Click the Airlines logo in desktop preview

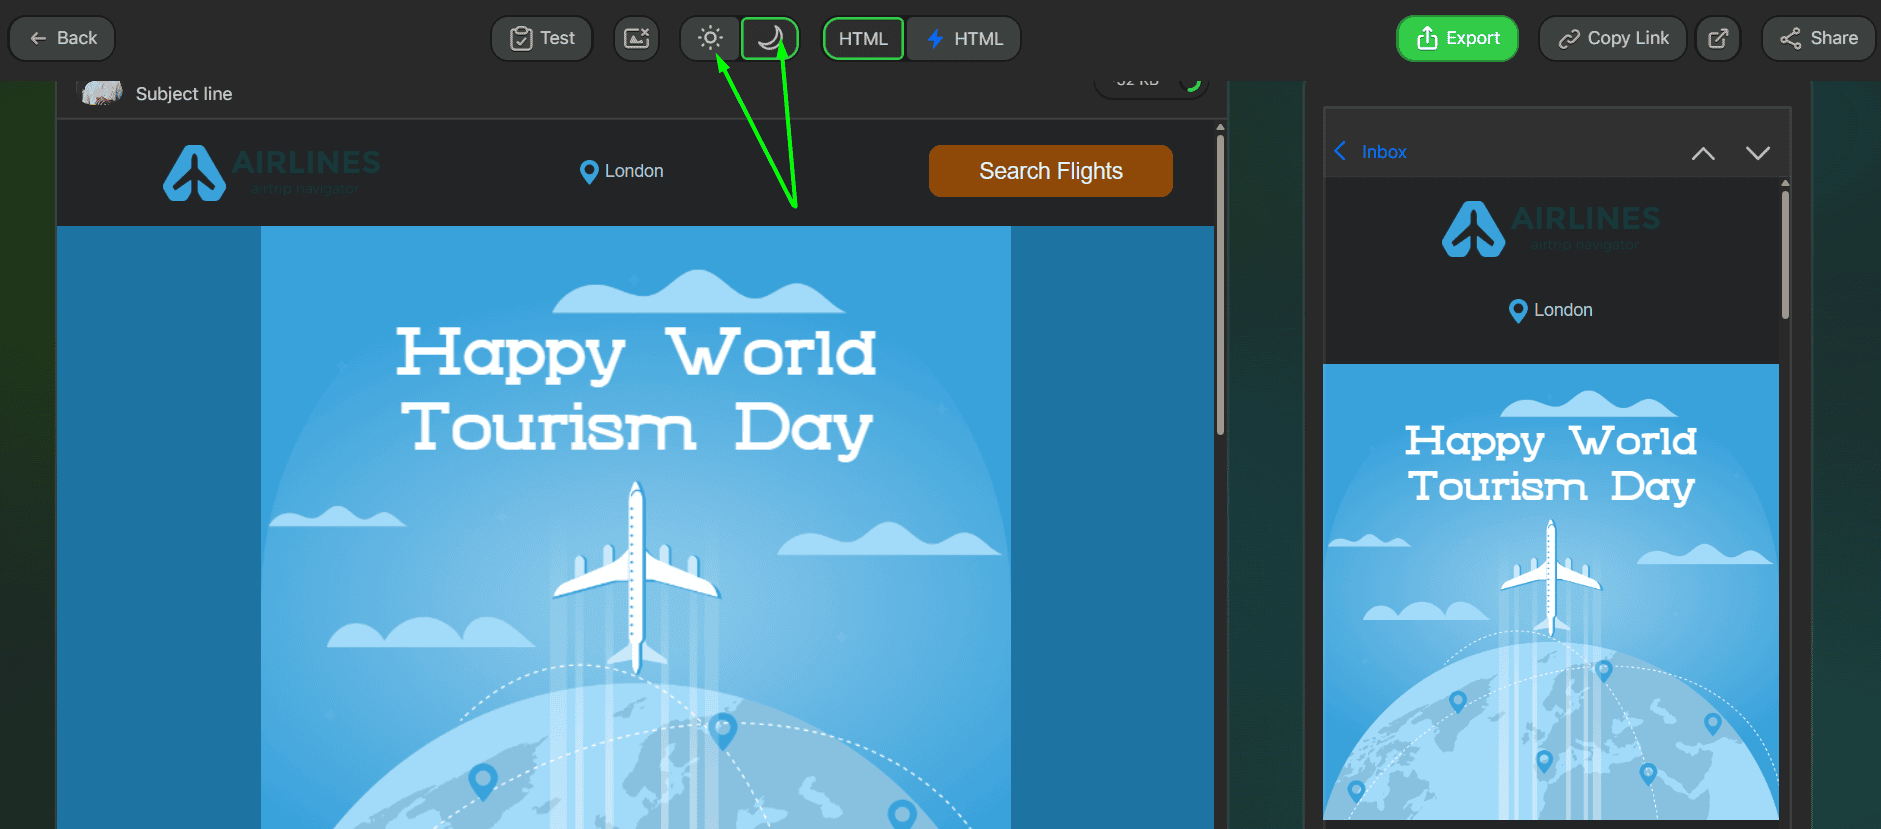pos(272,172)
